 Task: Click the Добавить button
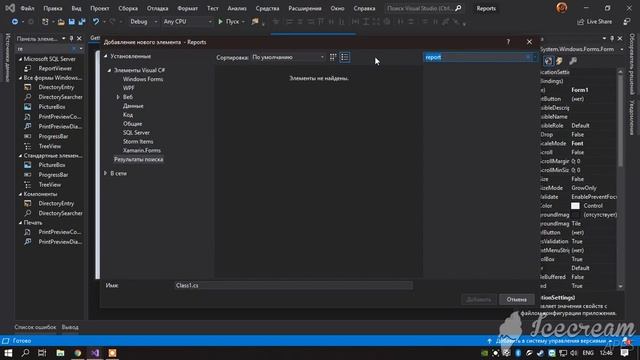pyautogui.click(x=479, y=300)
